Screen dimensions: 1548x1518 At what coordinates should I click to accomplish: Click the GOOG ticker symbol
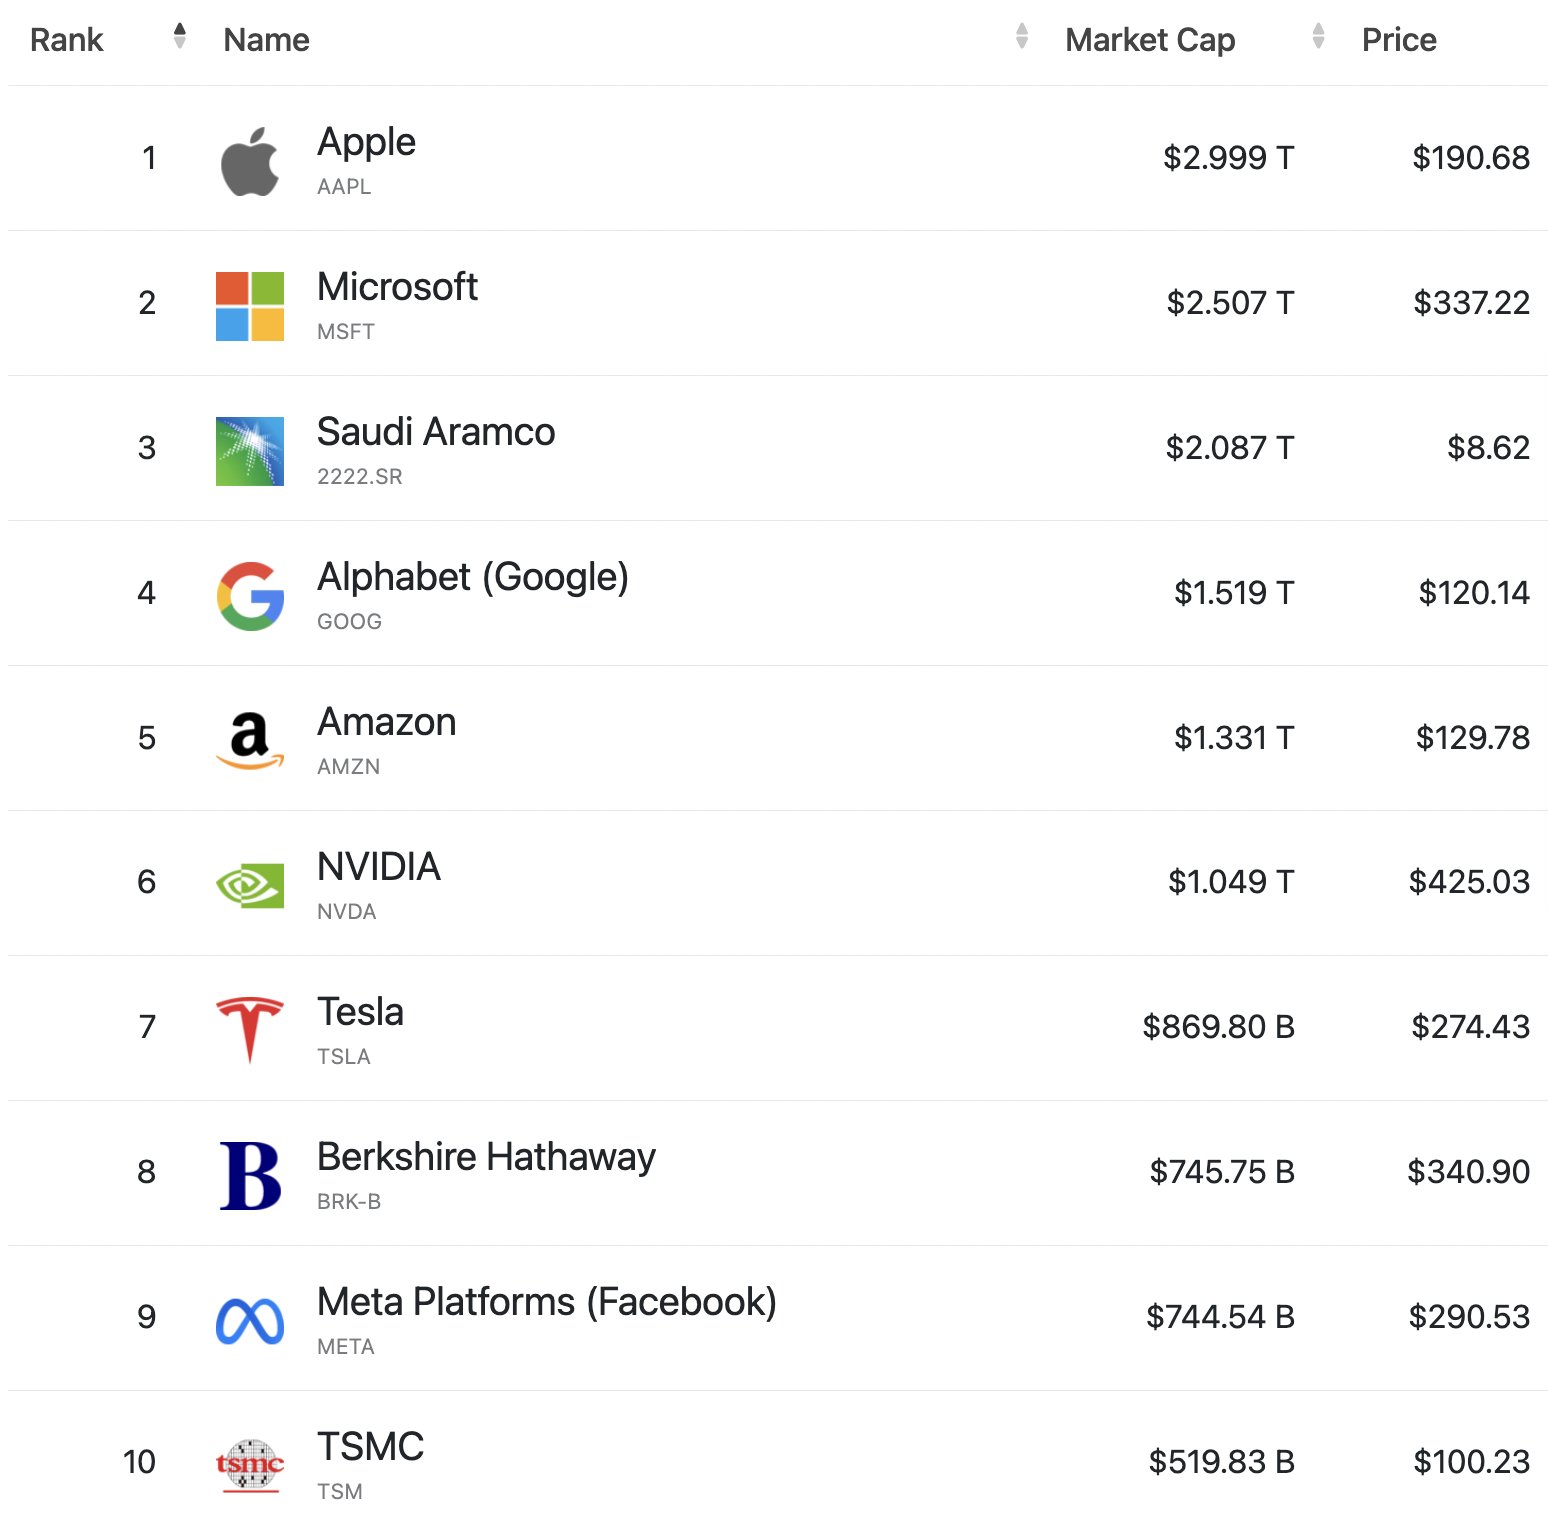pos(349,622)
